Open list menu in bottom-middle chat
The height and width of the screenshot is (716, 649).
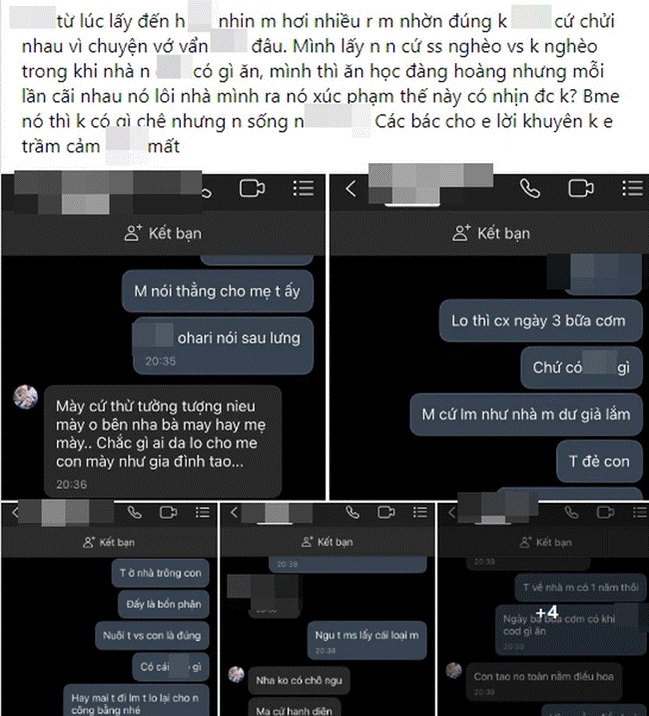pos(420,512)
